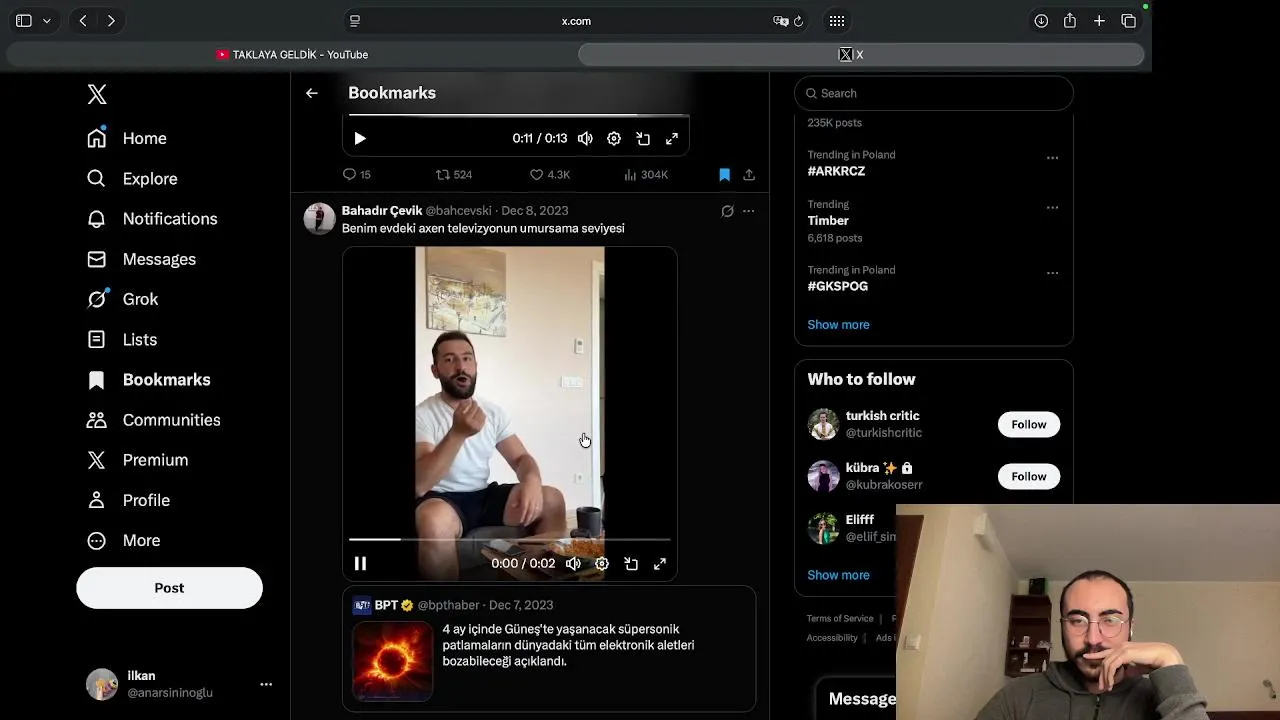Seek on the Bahadır video progress bar
This screenshot has height=720, width=1280.
coord(510,539)
